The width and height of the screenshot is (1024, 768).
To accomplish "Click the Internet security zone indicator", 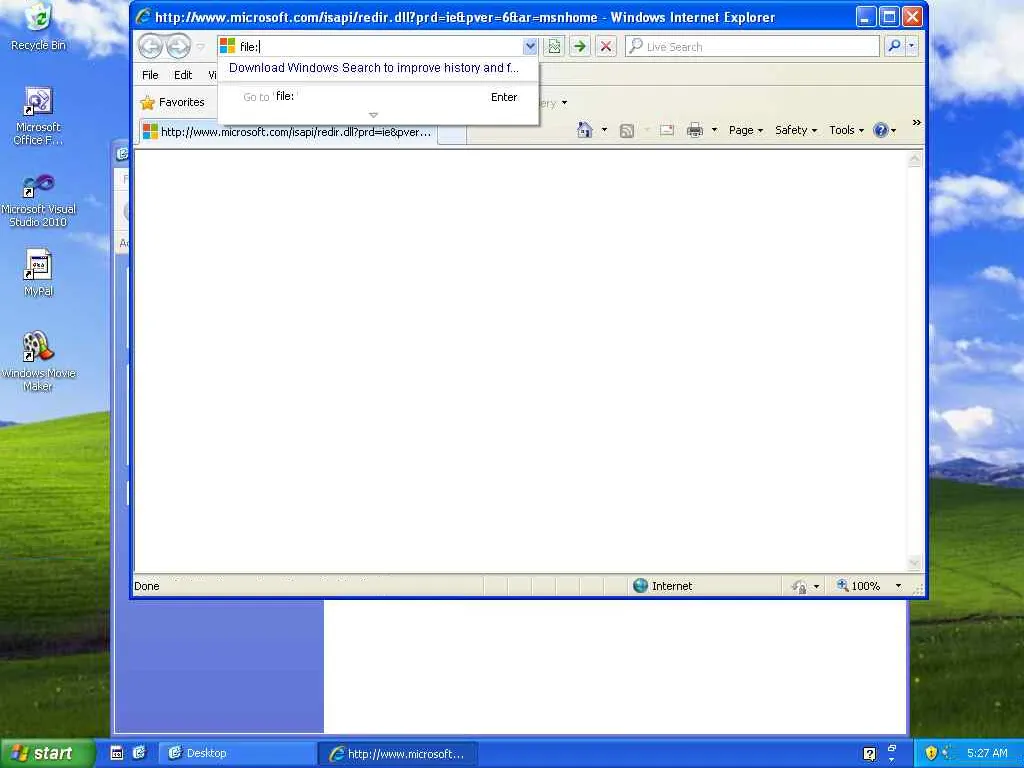I will tap(663, 586).
